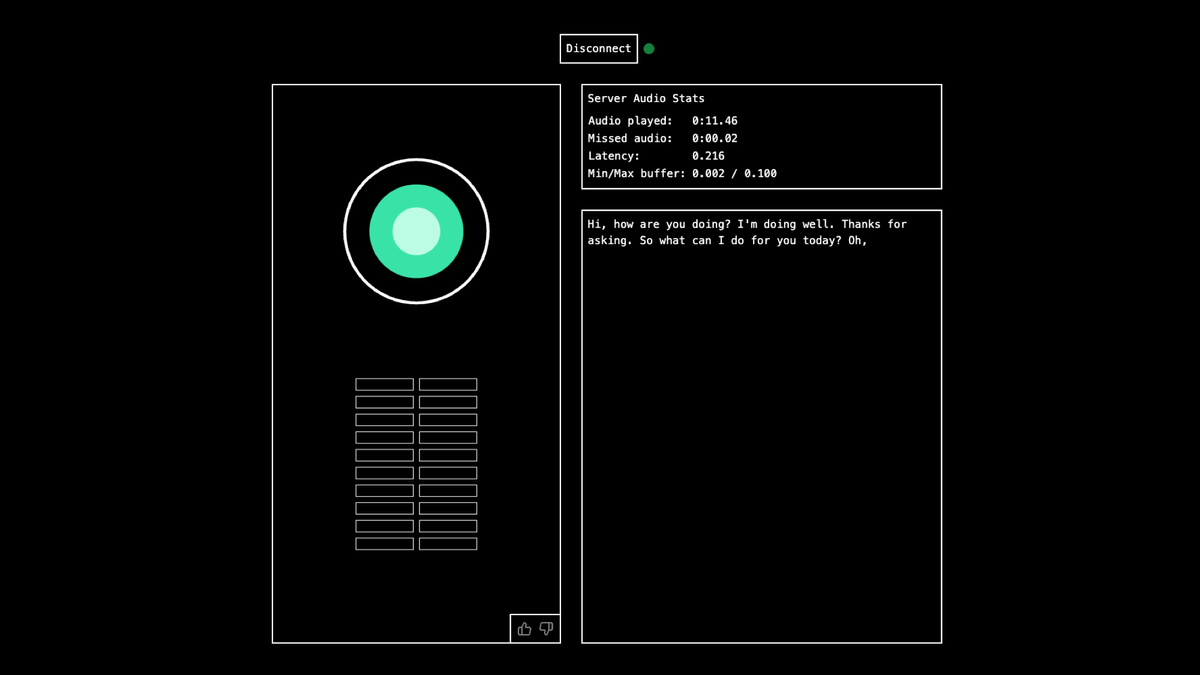Viewport: 1200px width, 675px height.
Task: Click the empty area of the transcript box
Action: pos(761,450)
